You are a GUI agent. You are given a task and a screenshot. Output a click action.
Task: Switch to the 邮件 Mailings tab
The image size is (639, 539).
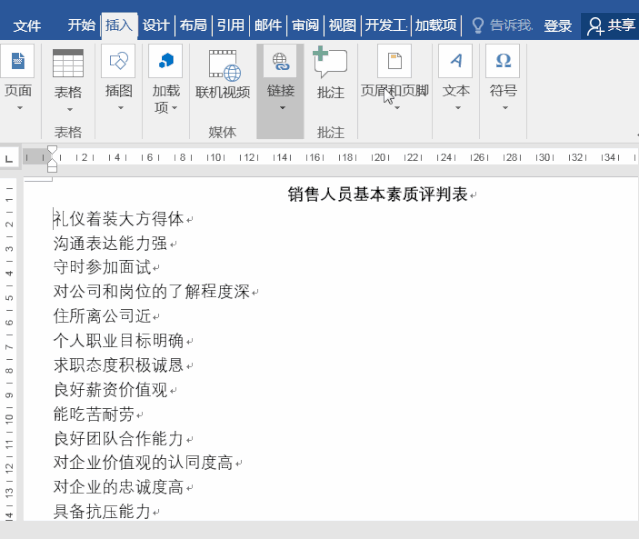click(x=268, y=26)
